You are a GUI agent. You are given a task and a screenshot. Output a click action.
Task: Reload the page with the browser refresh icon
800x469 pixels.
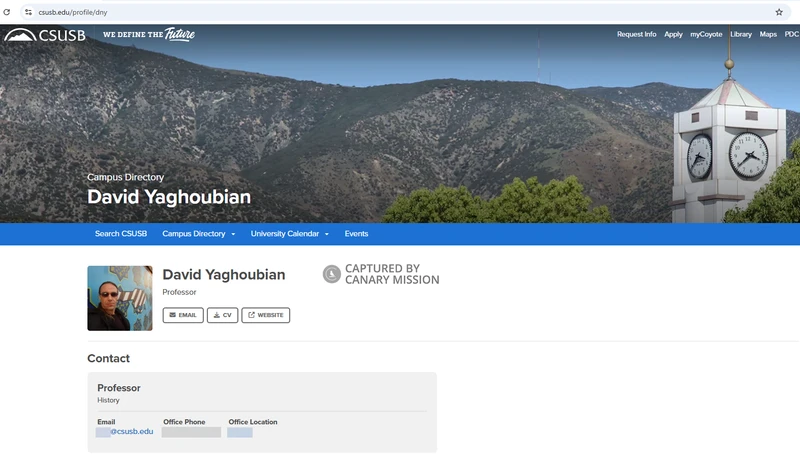click(x=7, y=12)
